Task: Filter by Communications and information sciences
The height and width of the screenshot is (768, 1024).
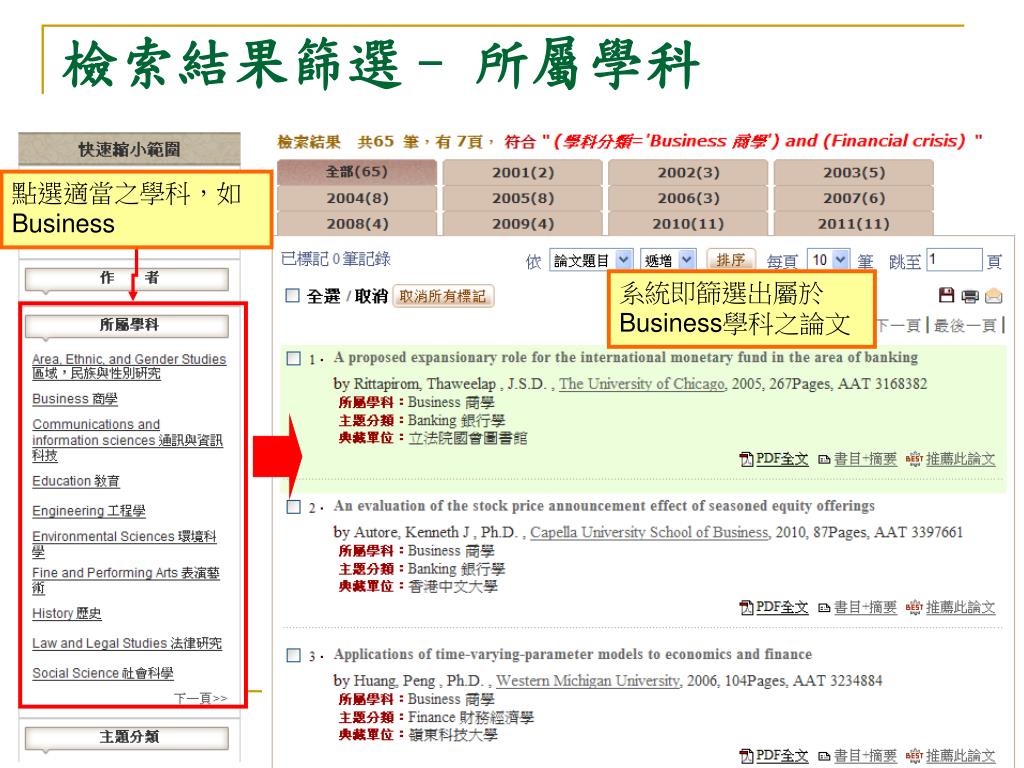Action: [127, 440]
